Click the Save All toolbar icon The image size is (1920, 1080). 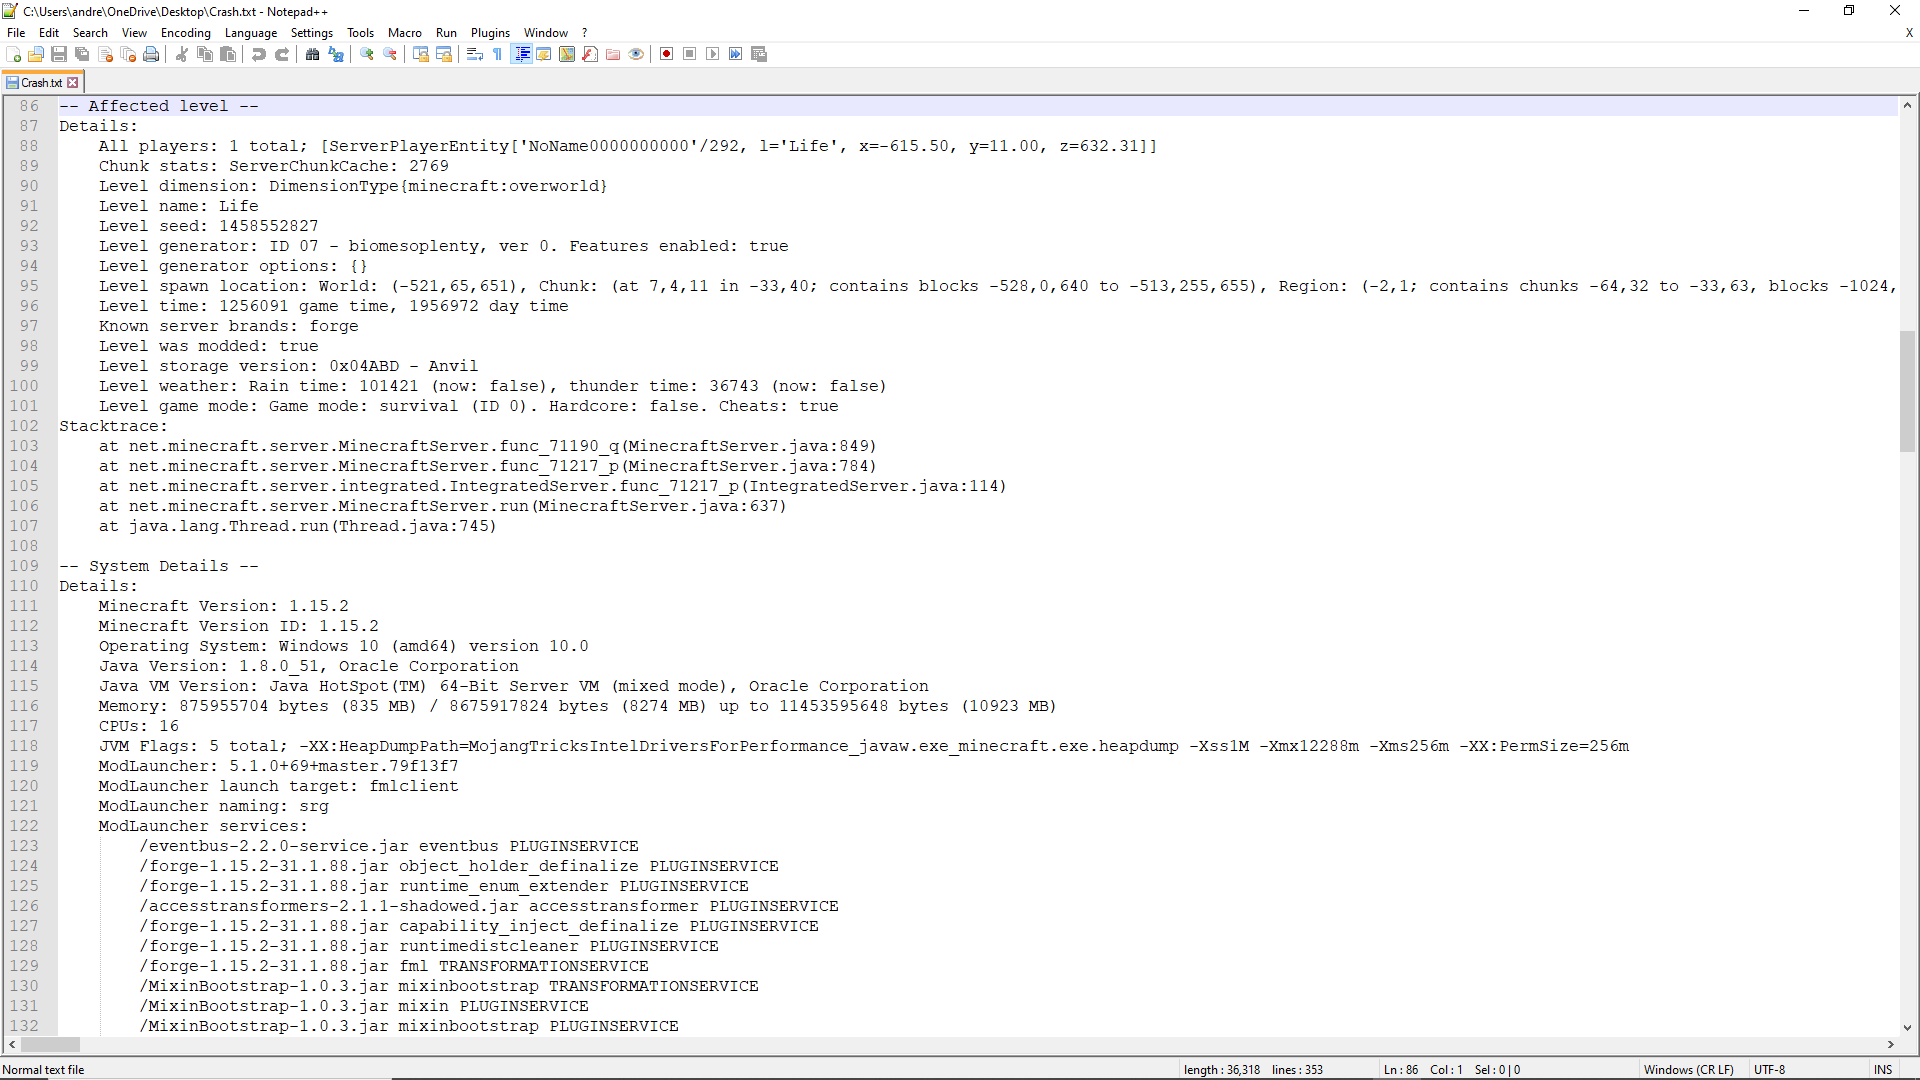82,54
